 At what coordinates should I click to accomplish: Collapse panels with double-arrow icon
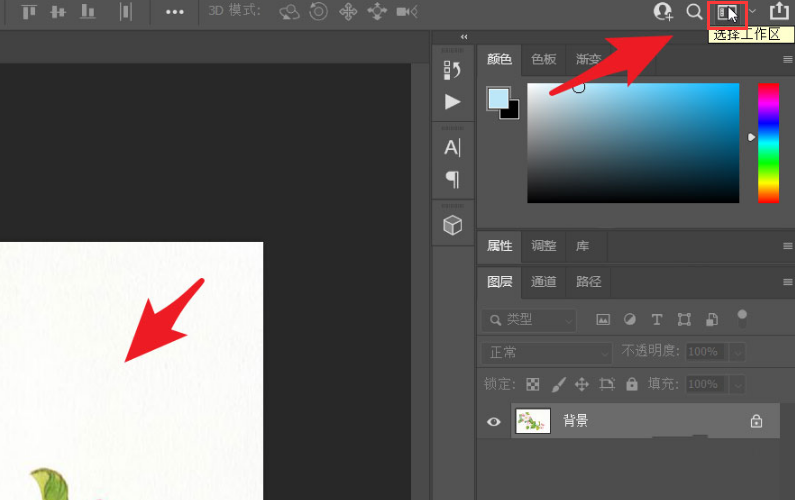click(x=464, y=37)
